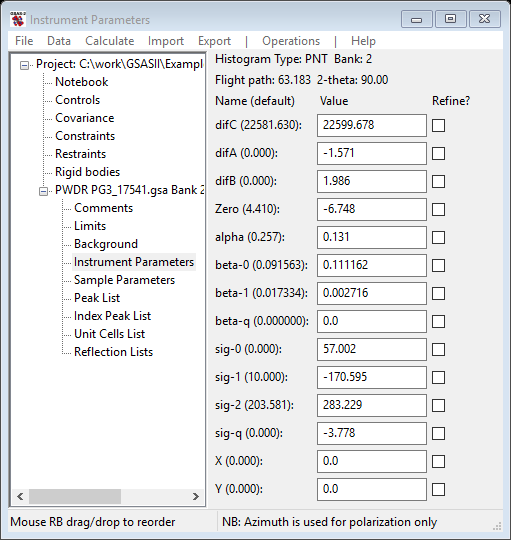Click the beta-0 value field
Screen dimensions: 511x540
(x=372, y=265)
